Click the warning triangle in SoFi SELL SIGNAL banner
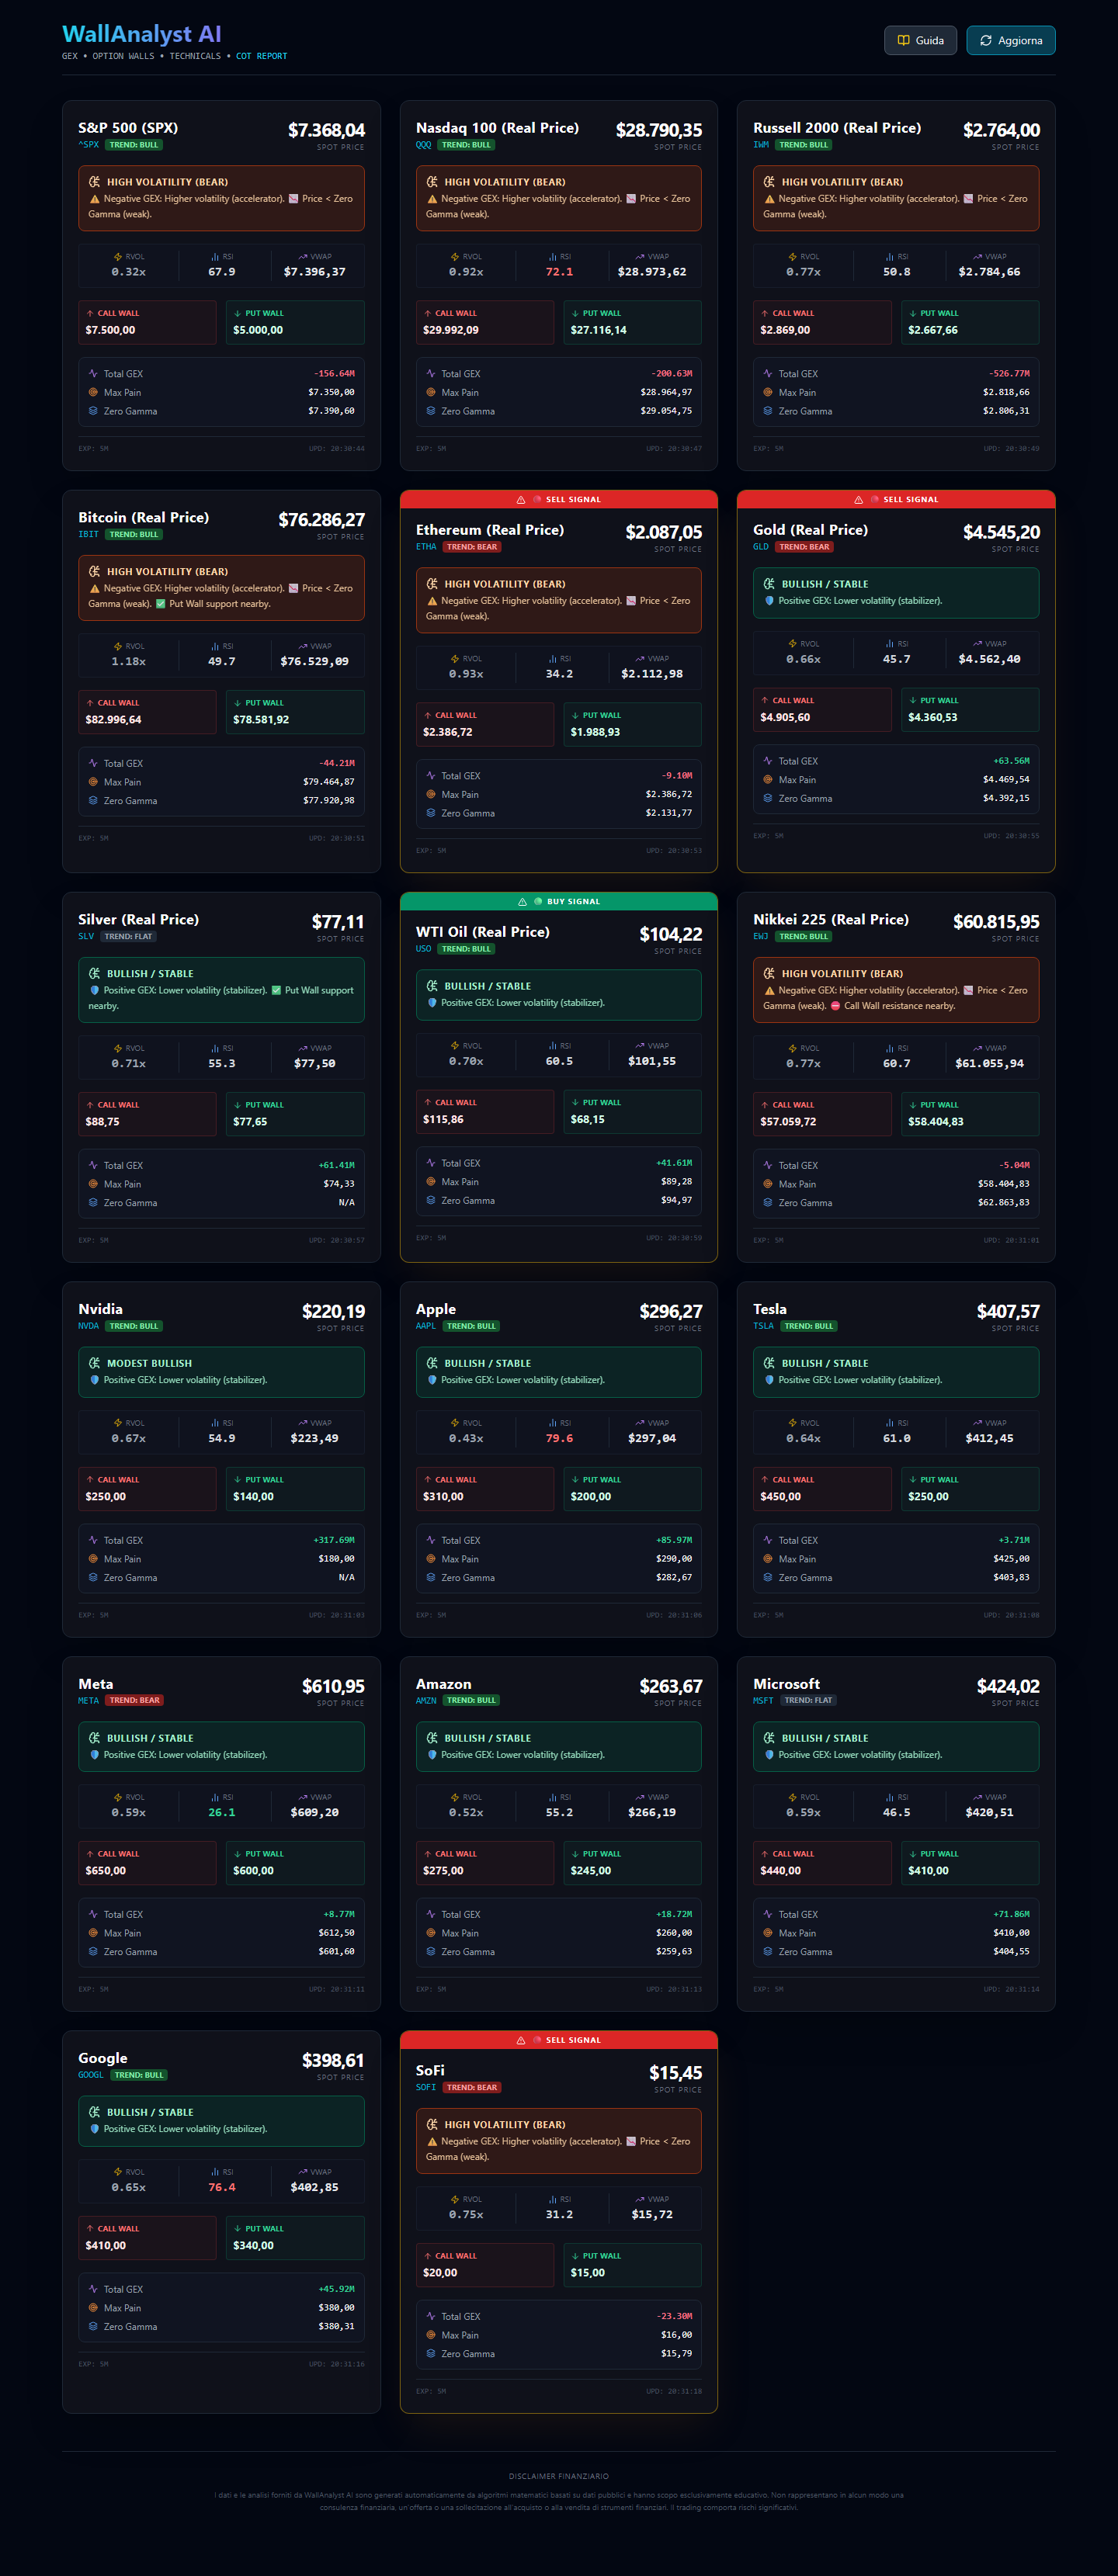Viewport: 1118px width, 2576px height. point(521,2040)
